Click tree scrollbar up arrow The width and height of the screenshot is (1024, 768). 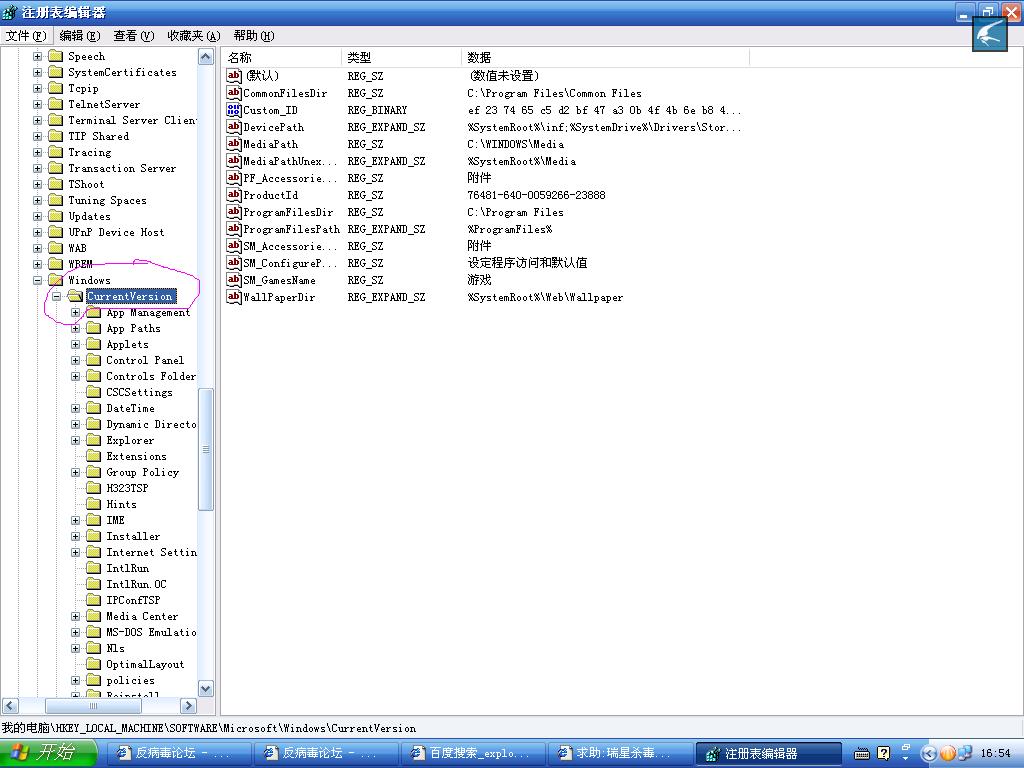pos(206,57)
